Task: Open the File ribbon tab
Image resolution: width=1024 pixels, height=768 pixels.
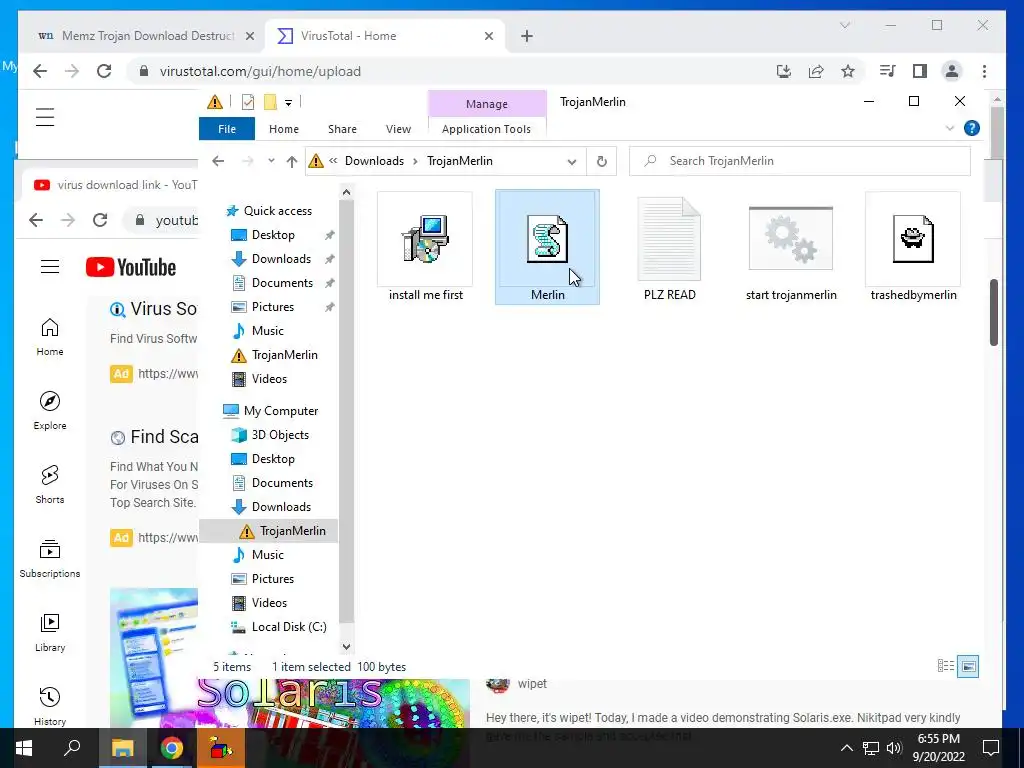Action: (x=227, y=129)
